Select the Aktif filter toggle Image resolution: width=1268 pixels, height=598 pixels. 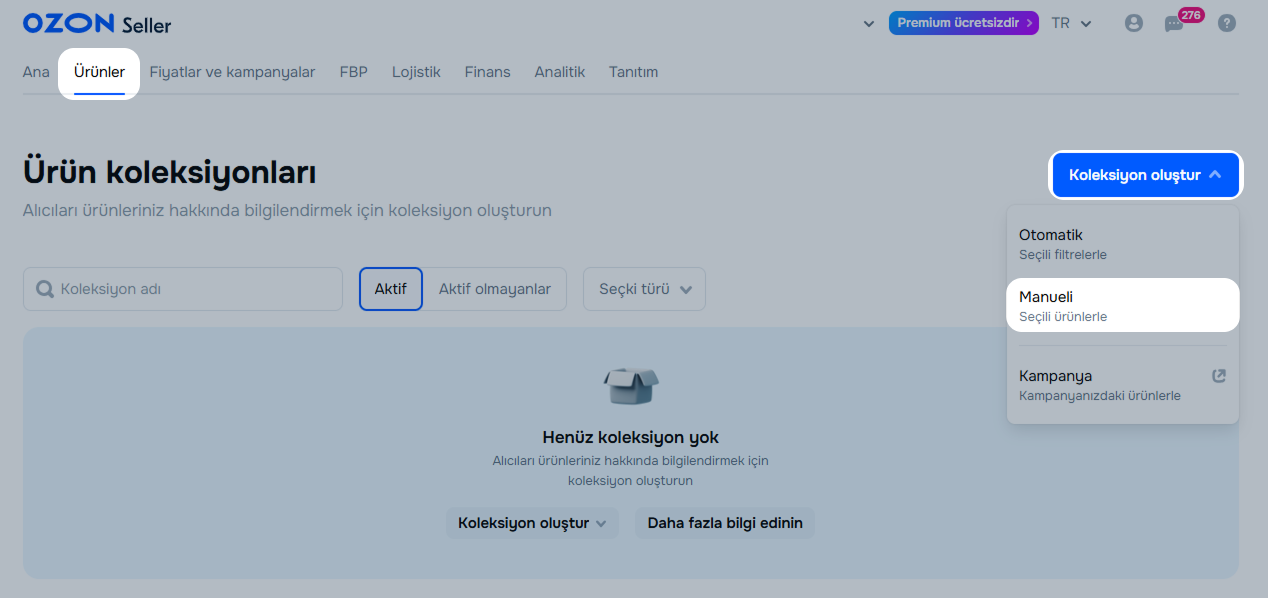[x=390, y=289]
